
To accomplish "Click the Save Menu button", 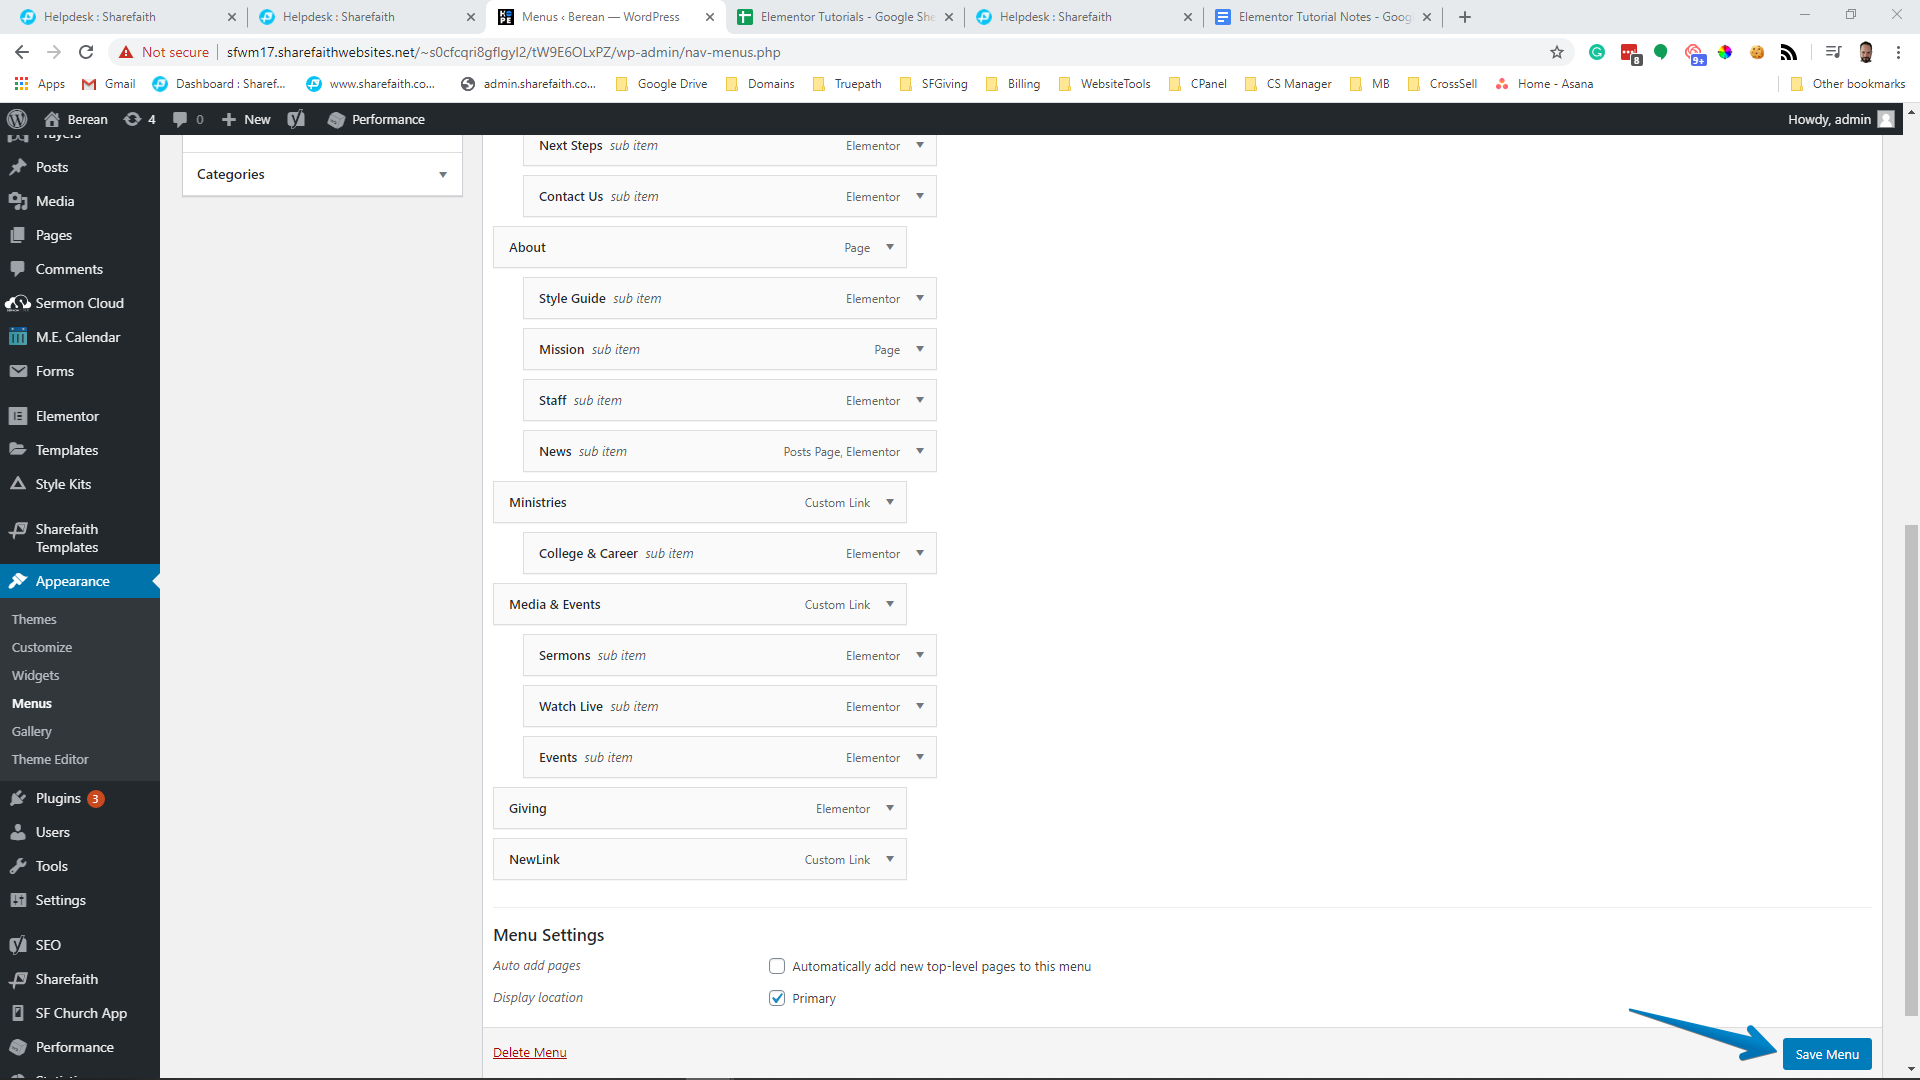I will click(1826, 1054).
